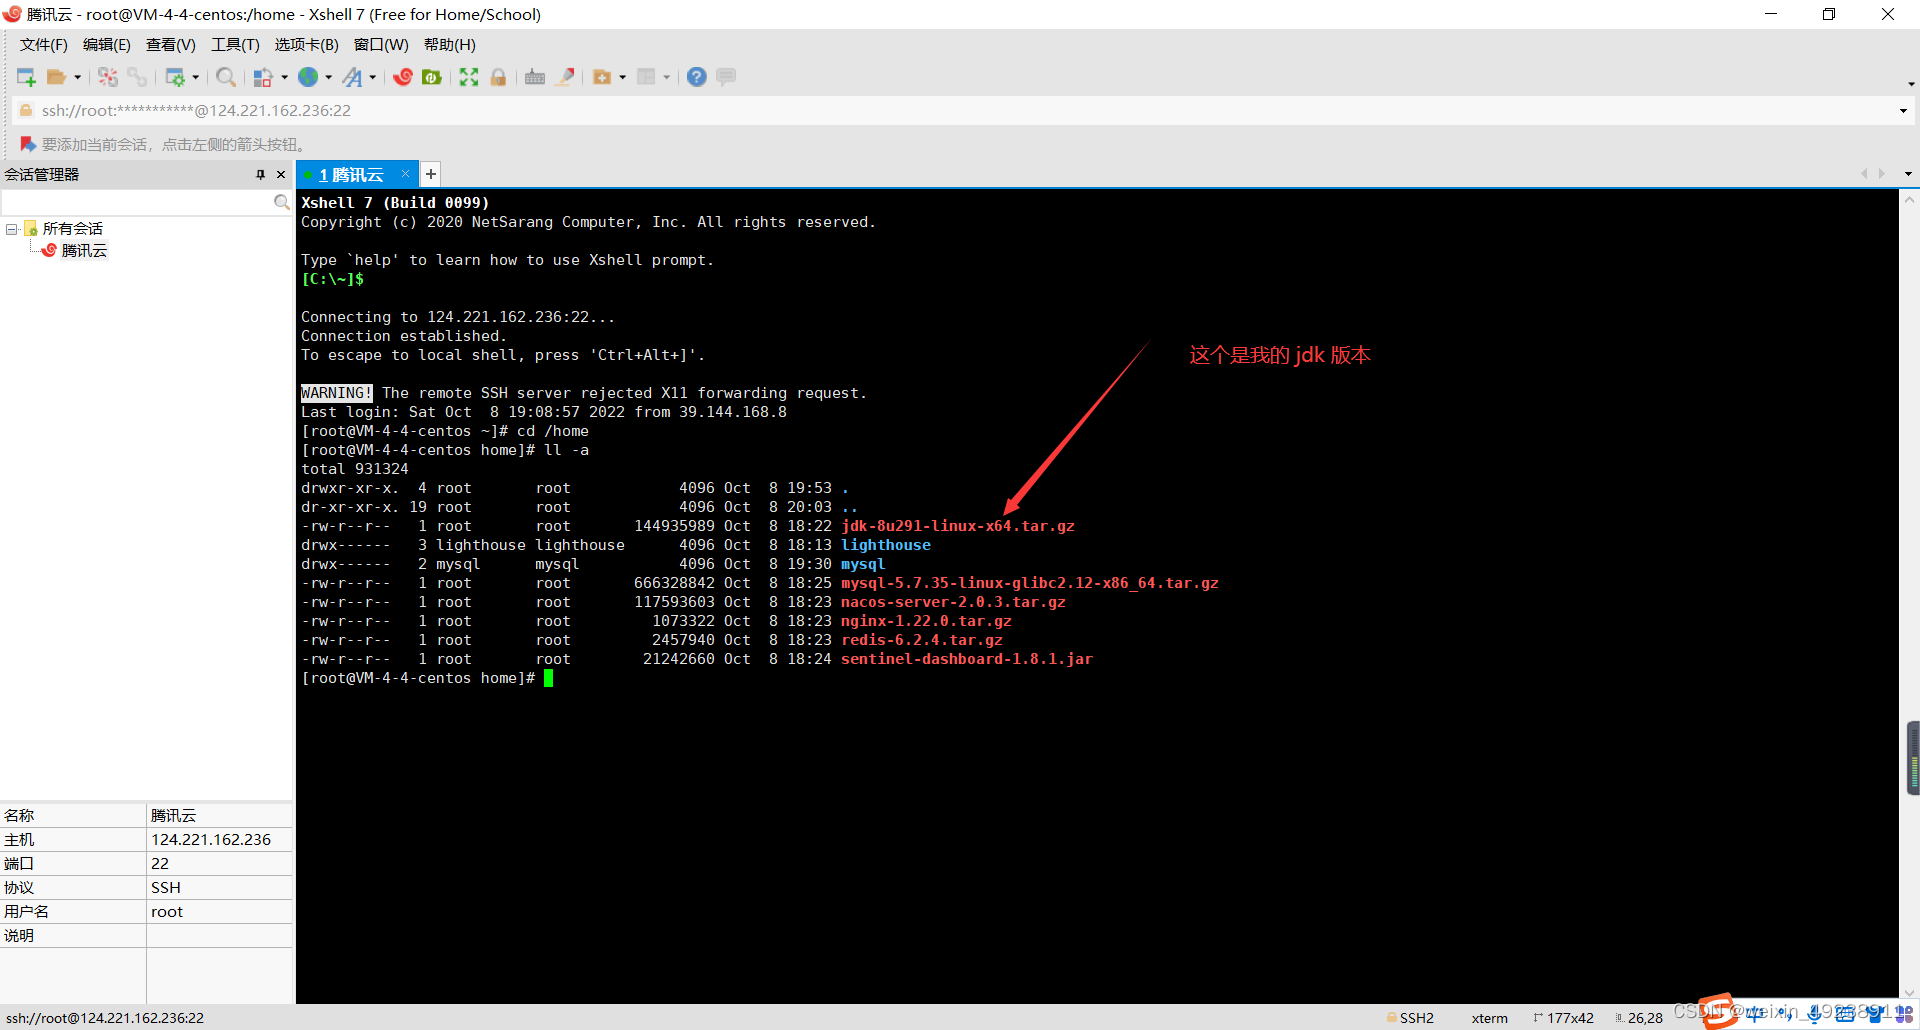Open the 工具(T) menu

(x=235, y=45)
